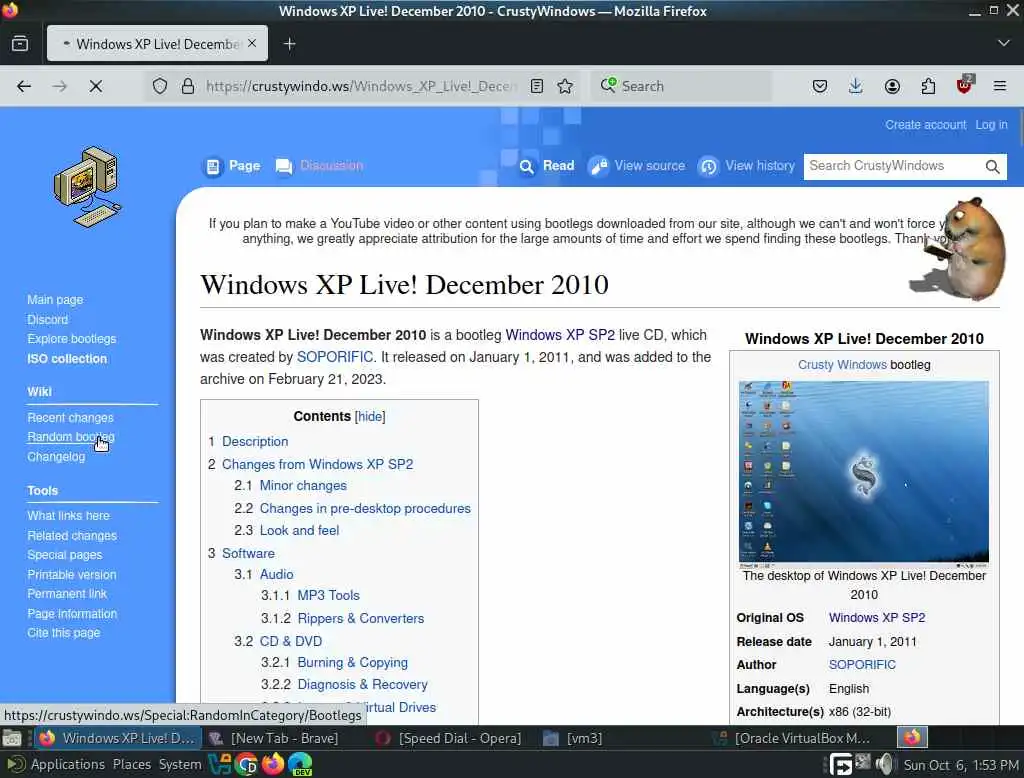Image resolution: width=1024 pixels, height=778 pixels.
Task: Click the uBlock Origin extension icon
Action: click(x=964, y=86)
